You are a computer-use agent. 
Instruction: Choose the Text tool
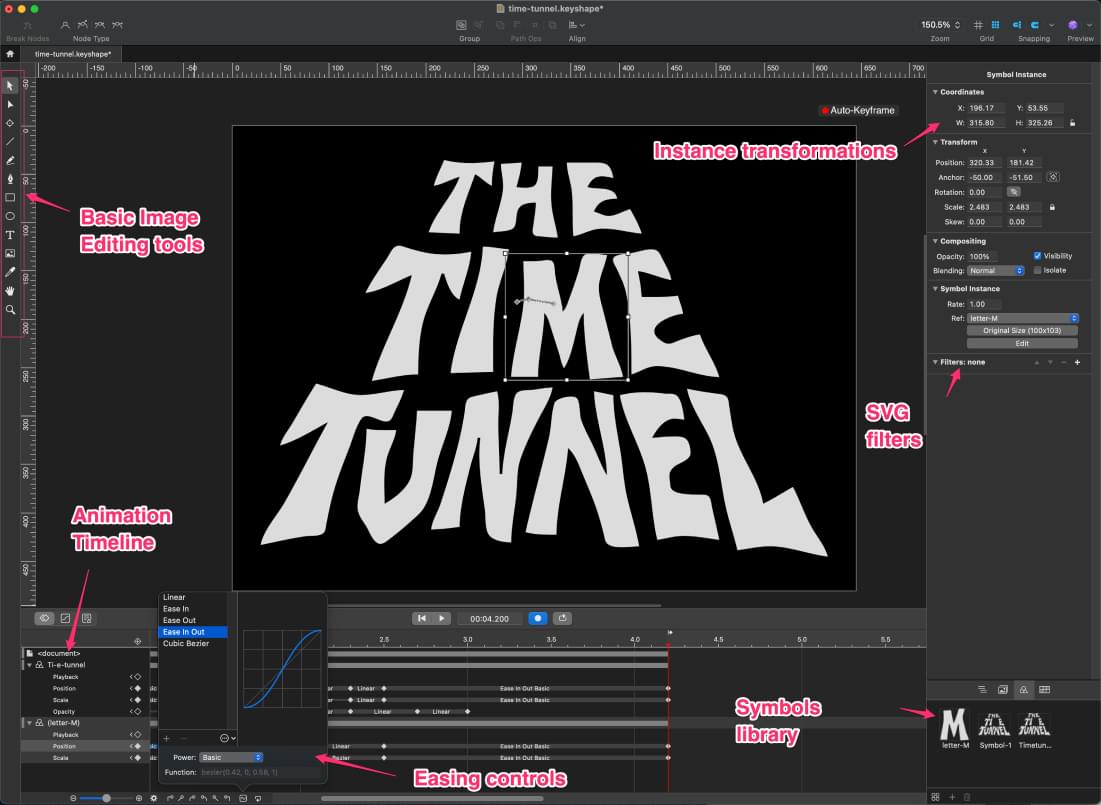[10, 235]
